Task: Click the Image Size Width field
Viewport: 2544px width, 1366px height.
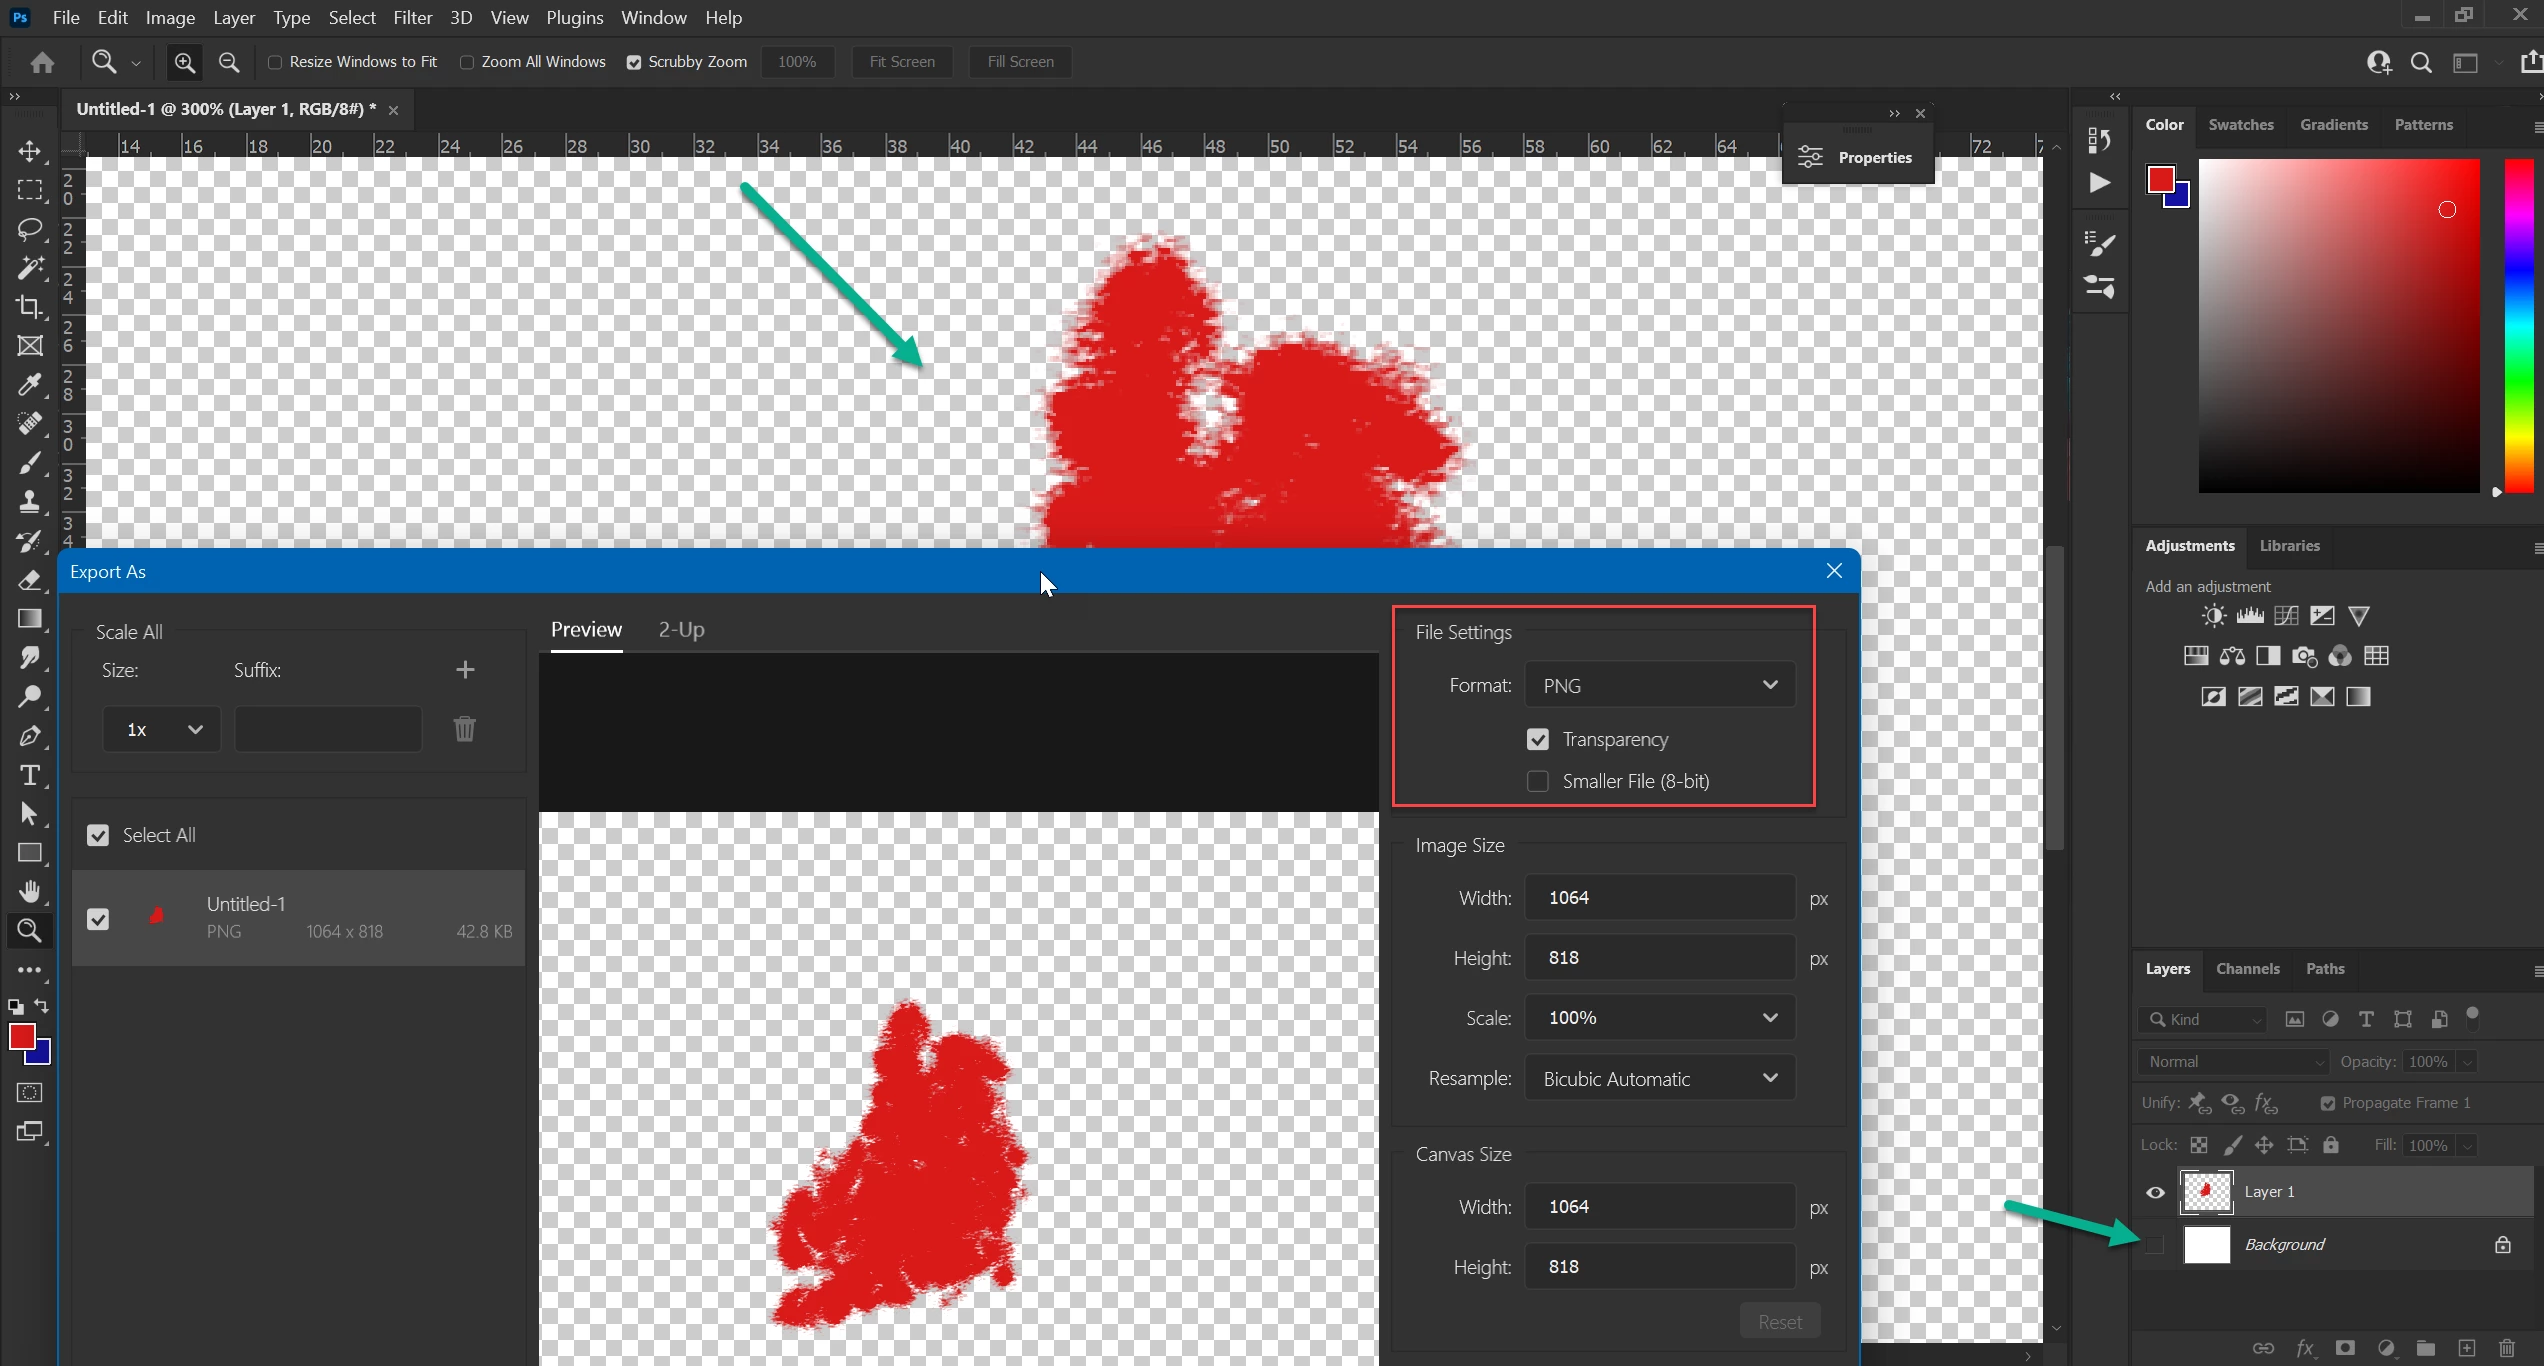Action: pyautogui.click(x=1659, y=897)
